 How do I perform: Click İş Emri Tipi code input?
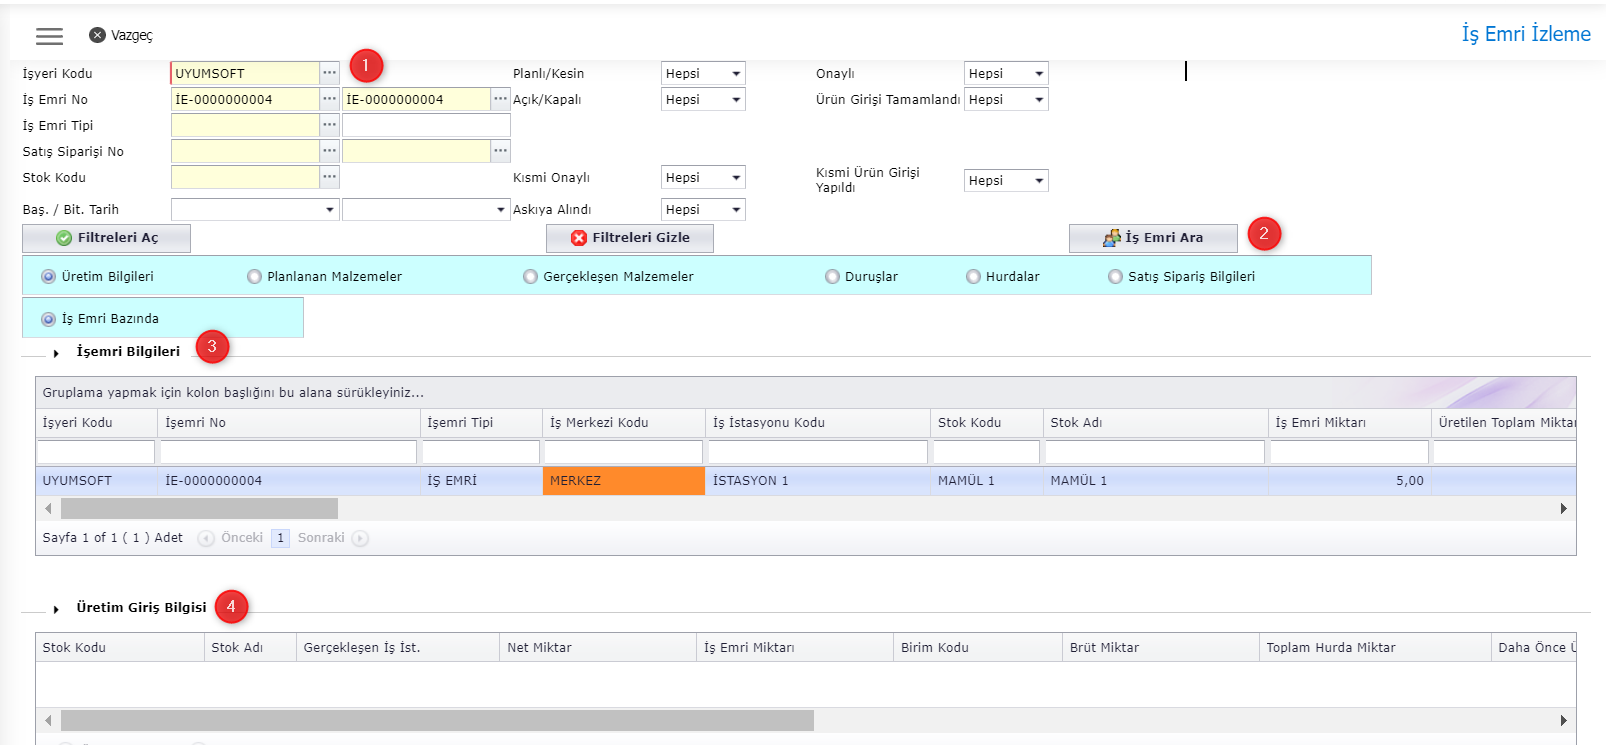click(245, 125)
